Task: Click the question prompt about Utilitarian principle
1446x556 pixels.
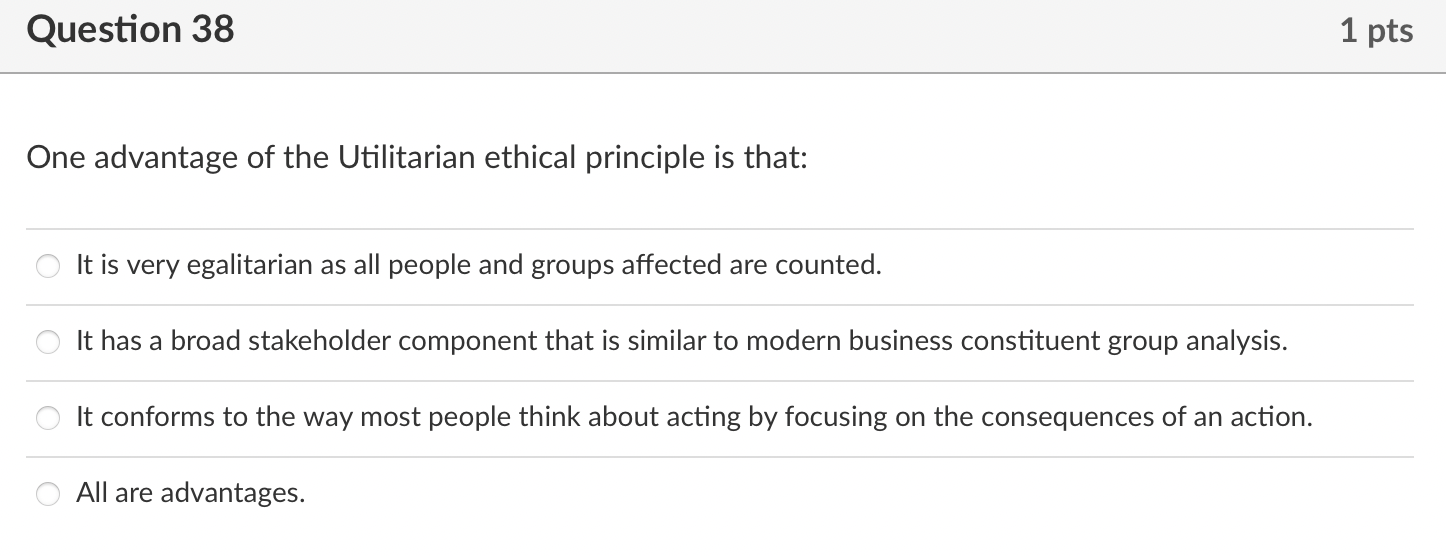Action: (416, 158)
